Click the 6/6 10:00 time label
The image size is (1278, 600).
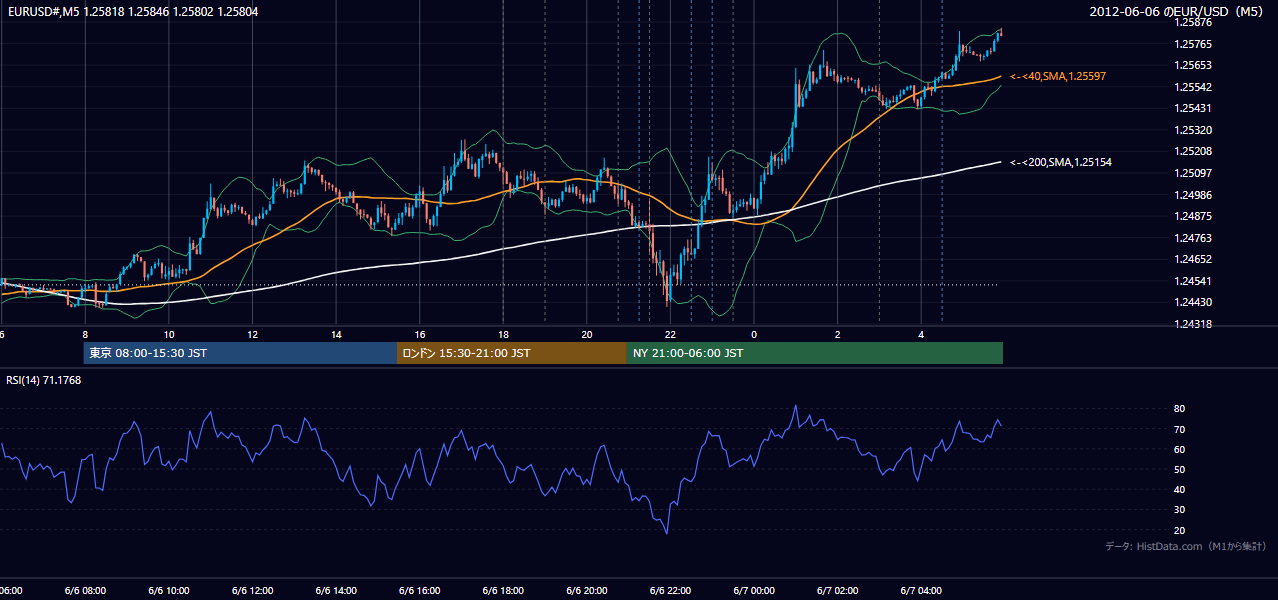coord(169,591)
